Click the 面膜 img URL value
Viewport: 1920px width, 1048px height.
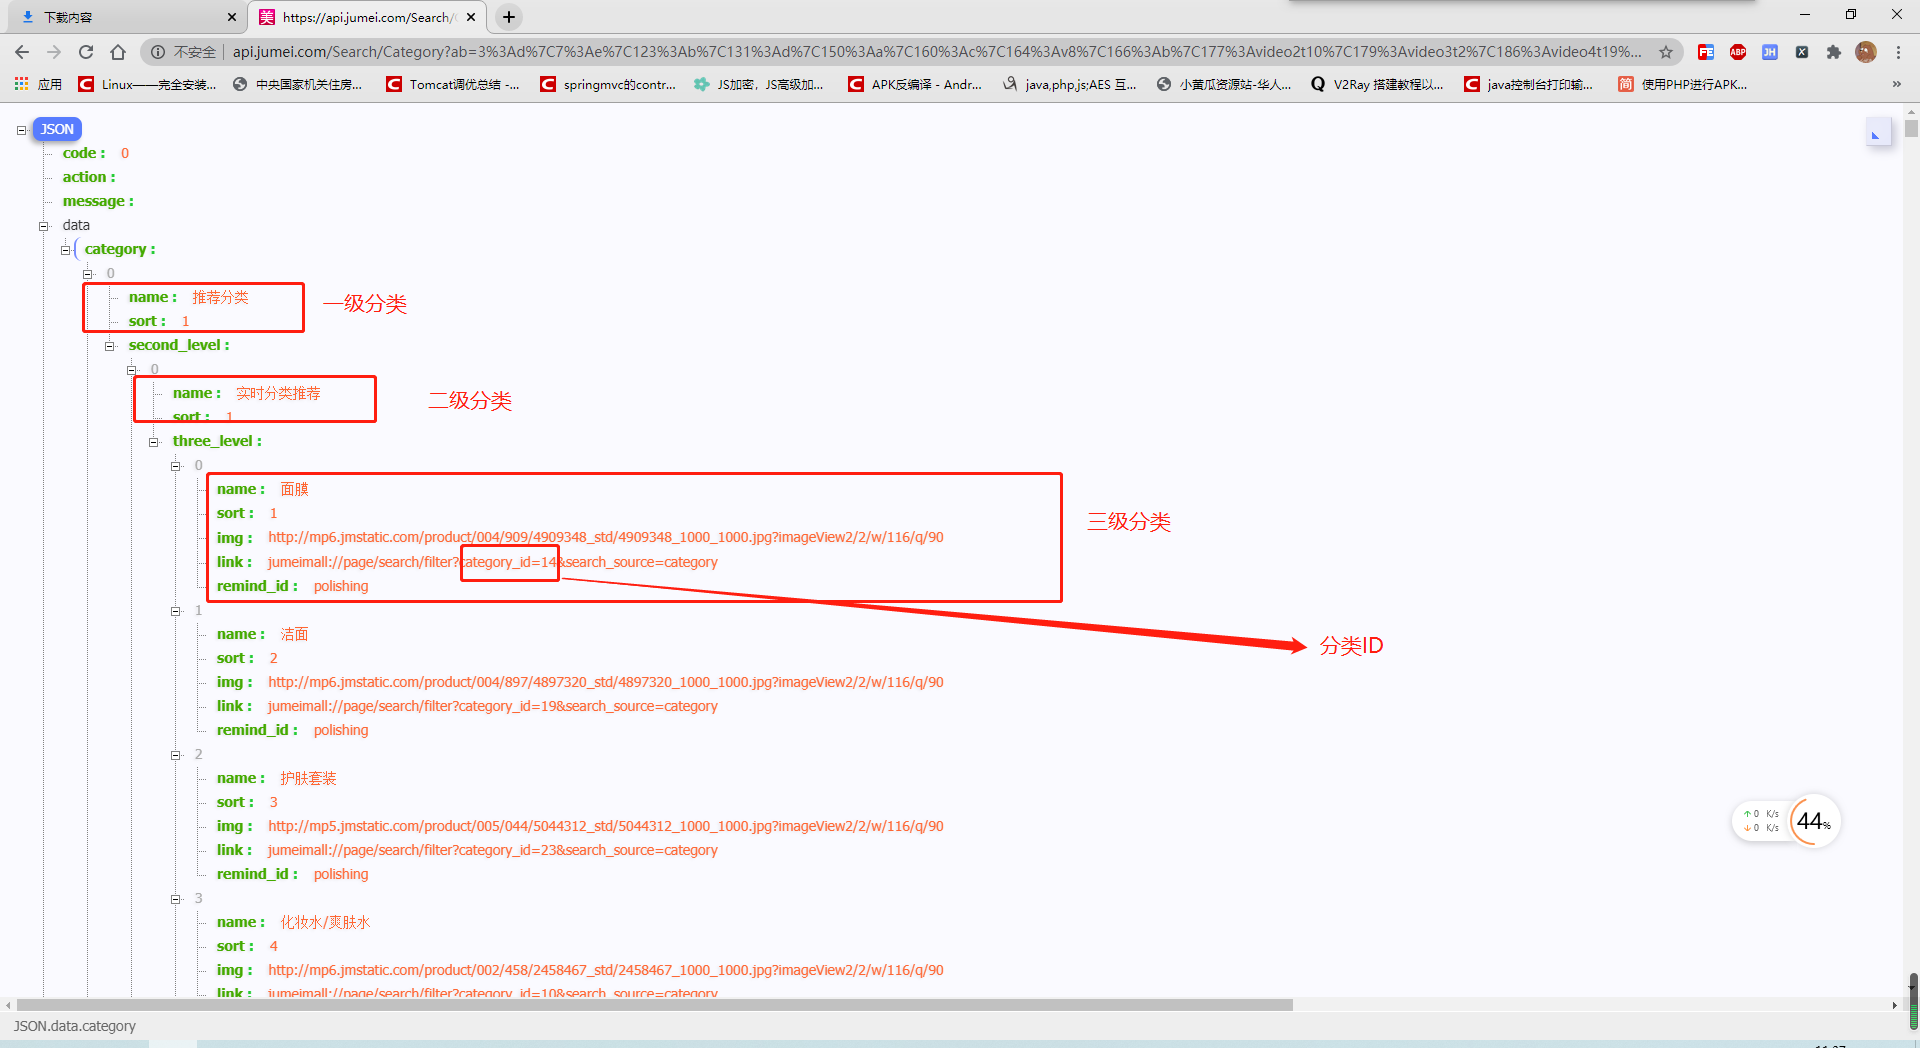click(606, 537)
